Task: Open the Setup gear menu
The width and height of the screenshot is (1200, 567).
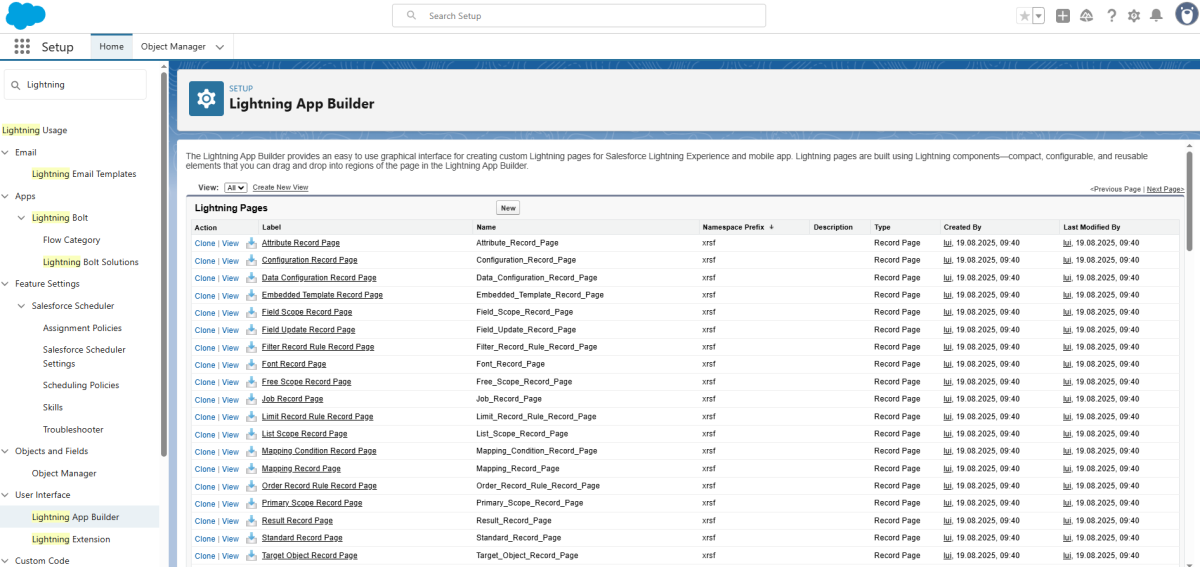Action: click(1134, 16)
